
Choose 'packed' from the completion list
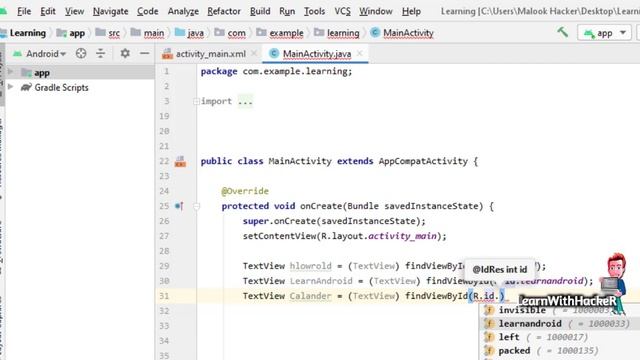pos(514,351)
